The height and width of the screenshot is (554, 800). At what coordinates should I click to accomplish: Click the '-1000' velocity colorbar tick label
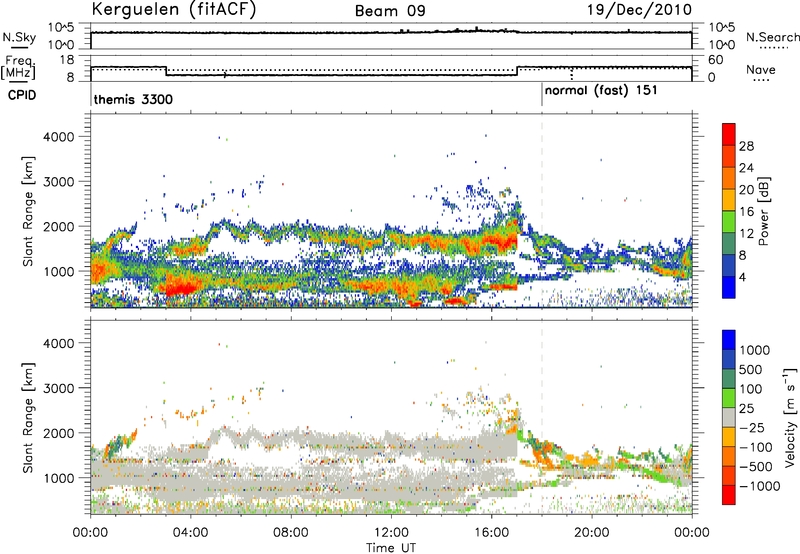coord(759,486)
